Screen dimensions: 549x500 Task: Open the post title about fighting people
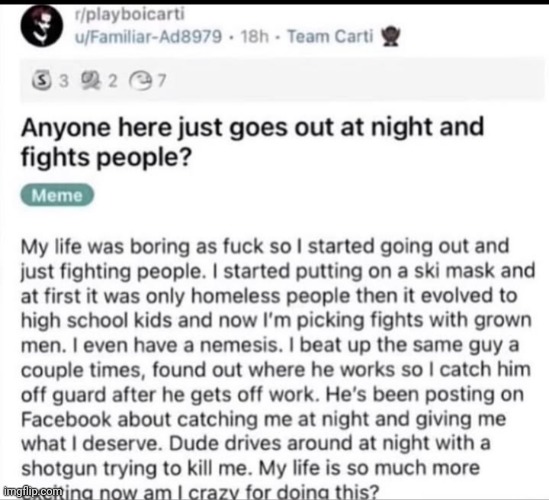tap(252, 142)
